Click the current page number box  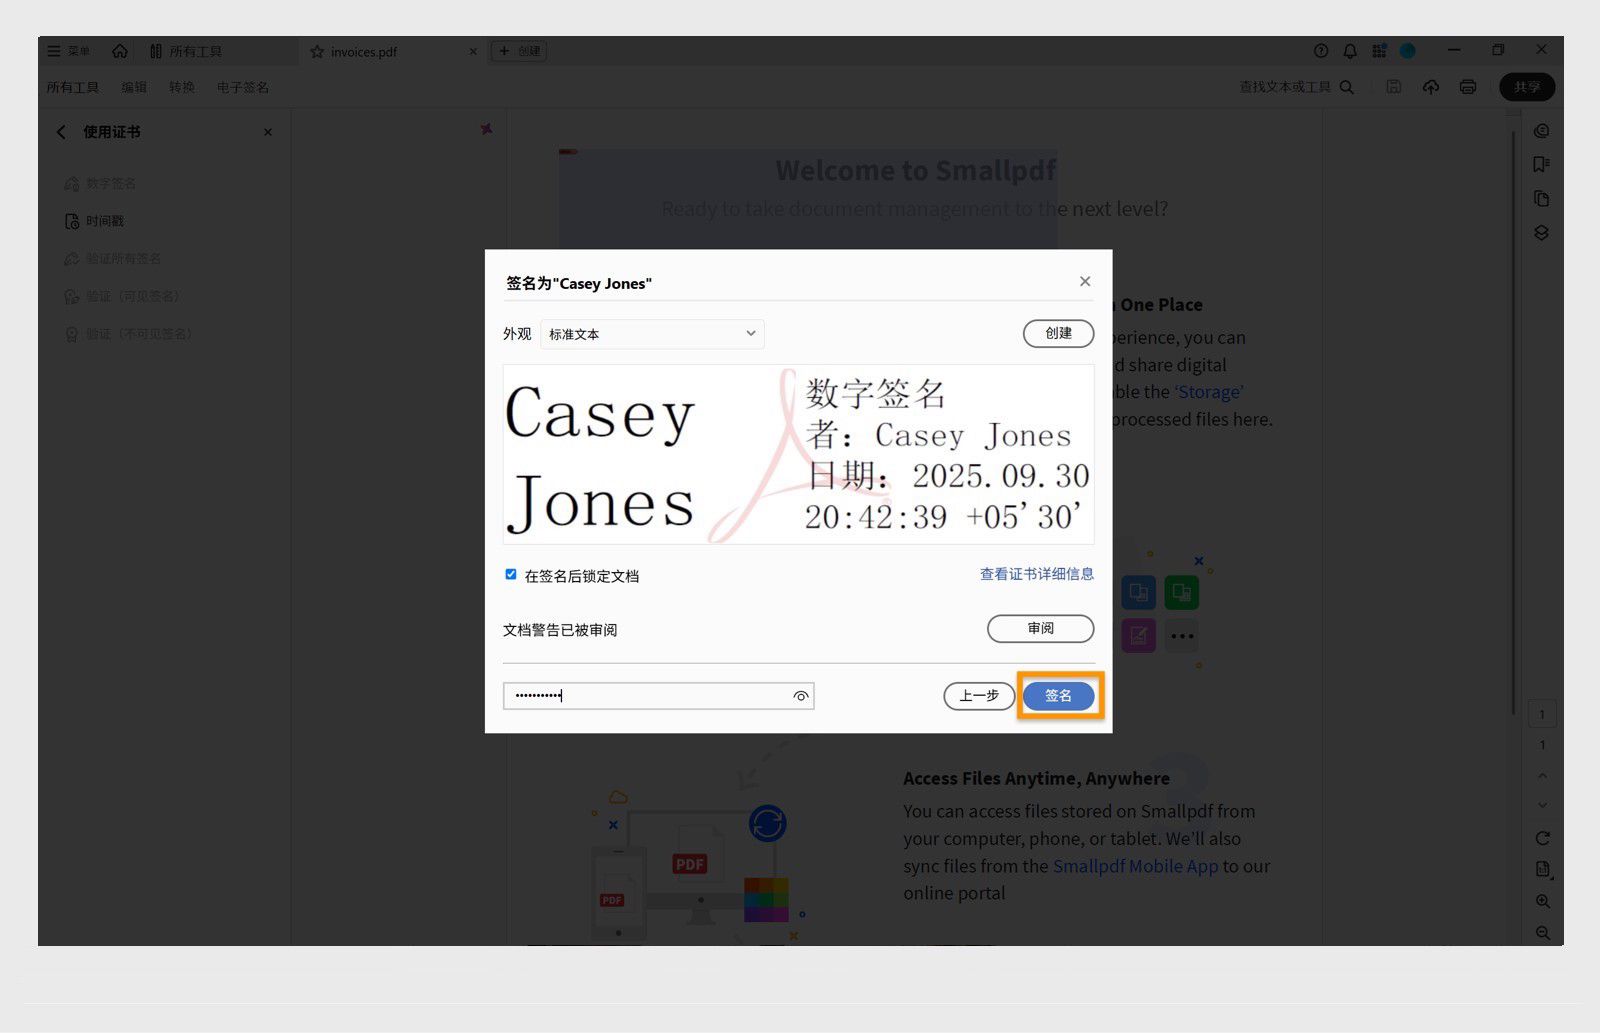pyautogui.click(x=1542, y=714)
